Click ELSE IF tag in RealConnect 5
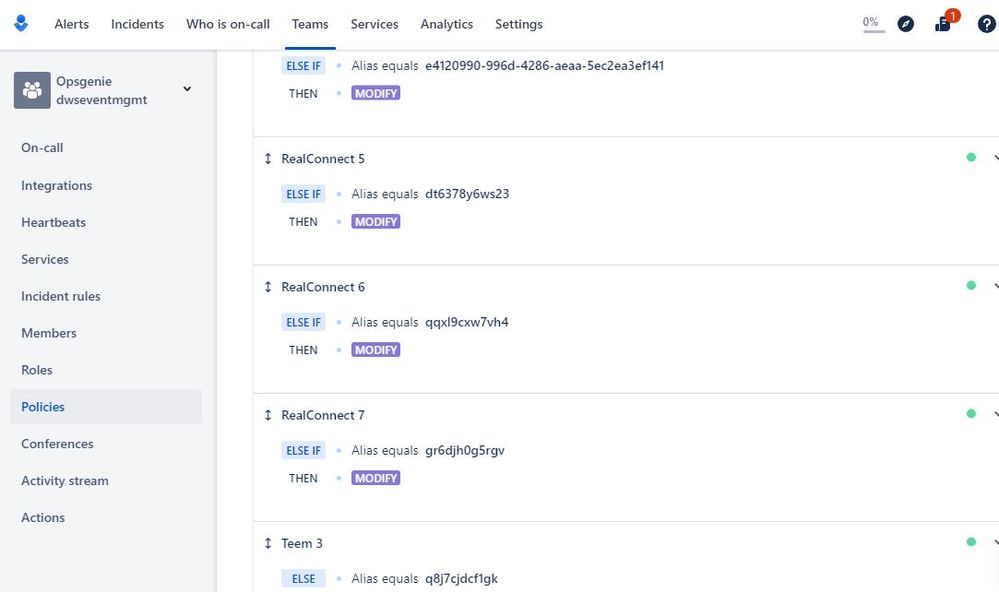Screen dimensions: 999x592 [303, 194]
